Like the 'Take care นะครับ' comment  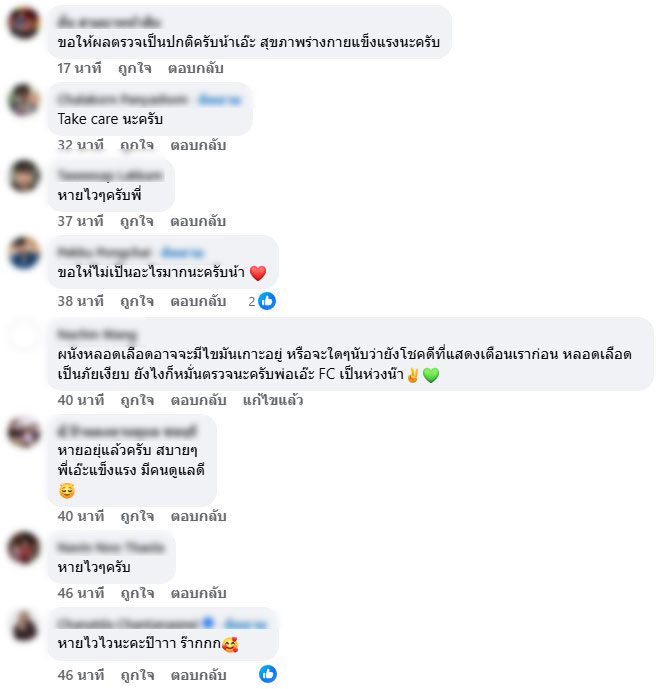pyautogui.click(x=137, y=145)
